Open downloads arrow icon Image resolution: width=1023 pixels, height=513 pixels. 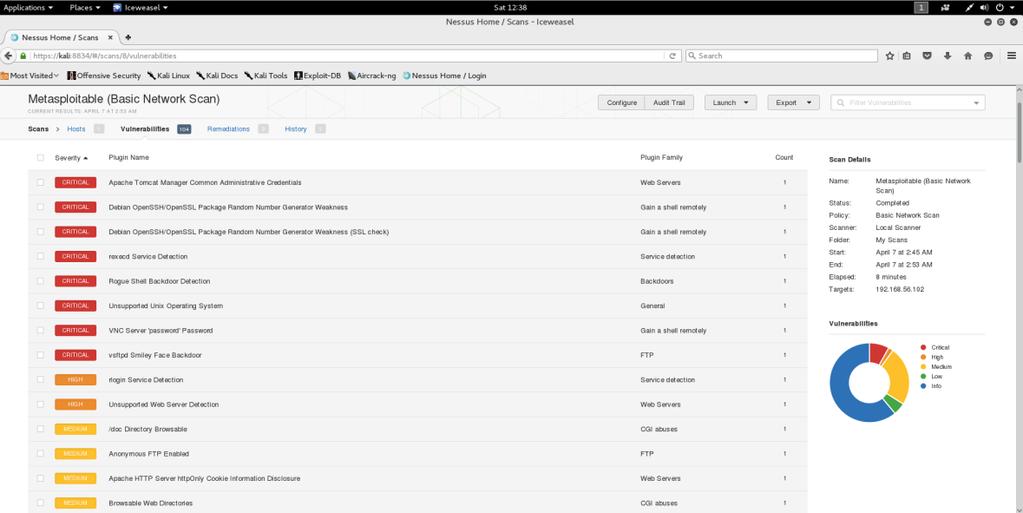947,56
